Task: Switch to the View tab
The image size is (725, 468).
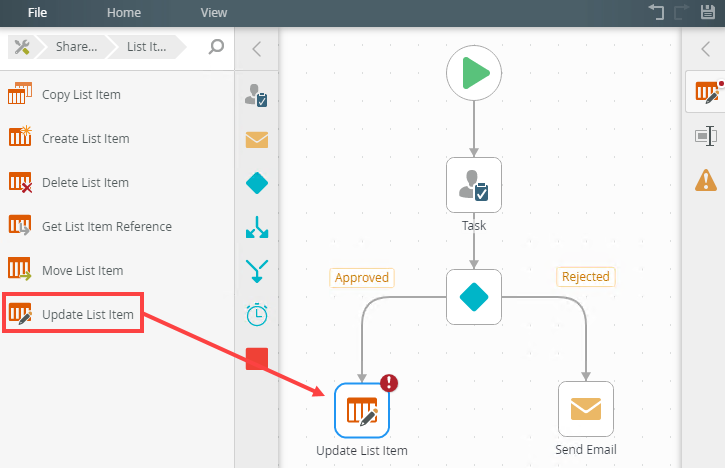Action: [214, 12]
